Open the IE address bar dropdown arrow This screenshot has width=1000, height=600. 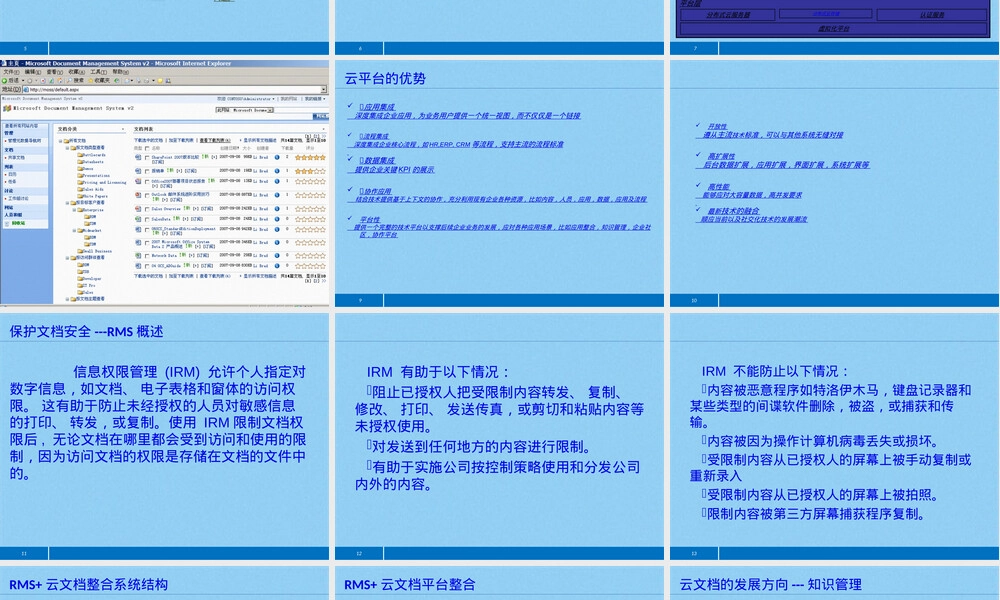pos(324,89)
